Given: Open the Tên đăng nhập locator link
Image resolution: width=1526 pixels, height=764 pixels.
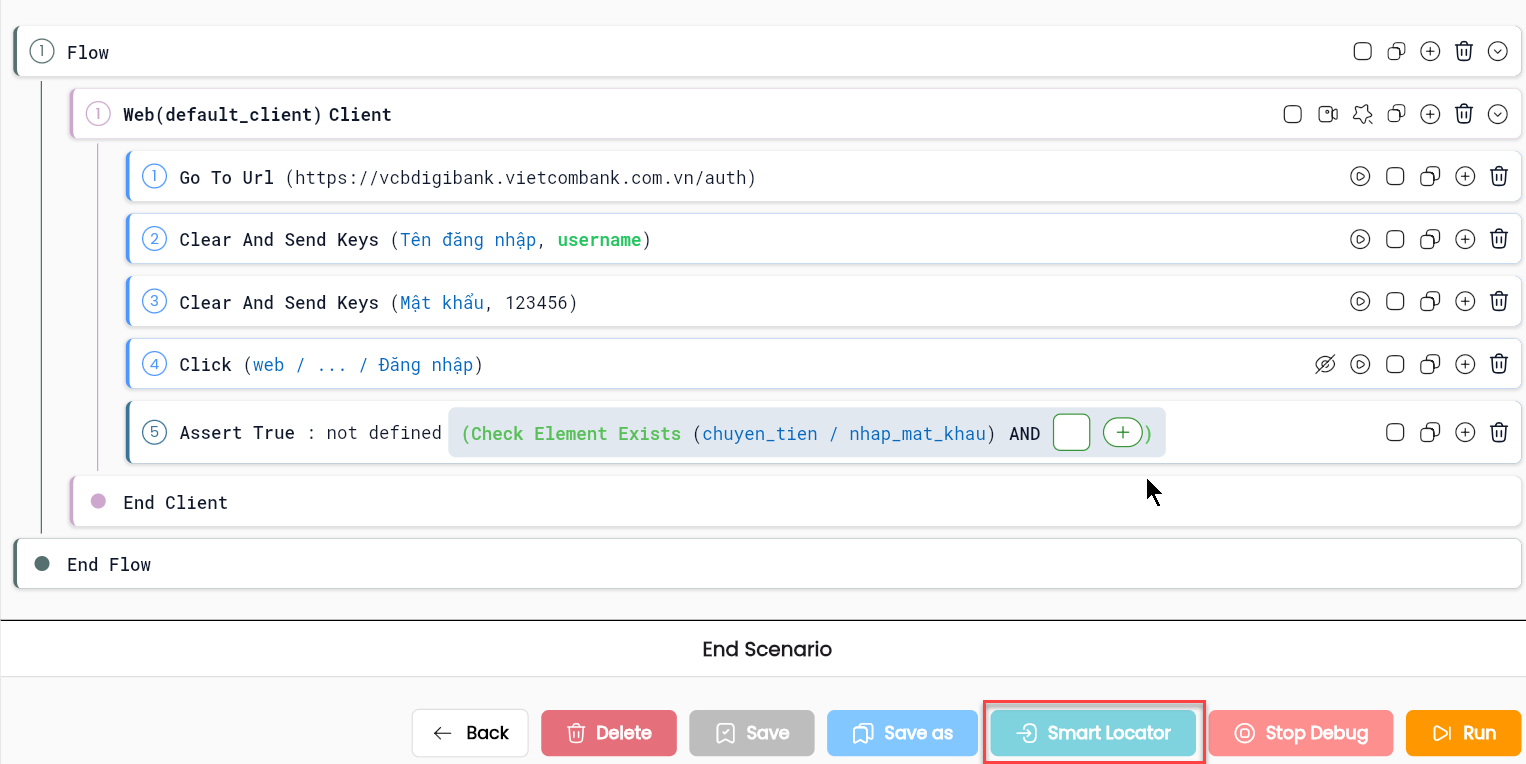Looking at the screenshot, I should point(468,240).
